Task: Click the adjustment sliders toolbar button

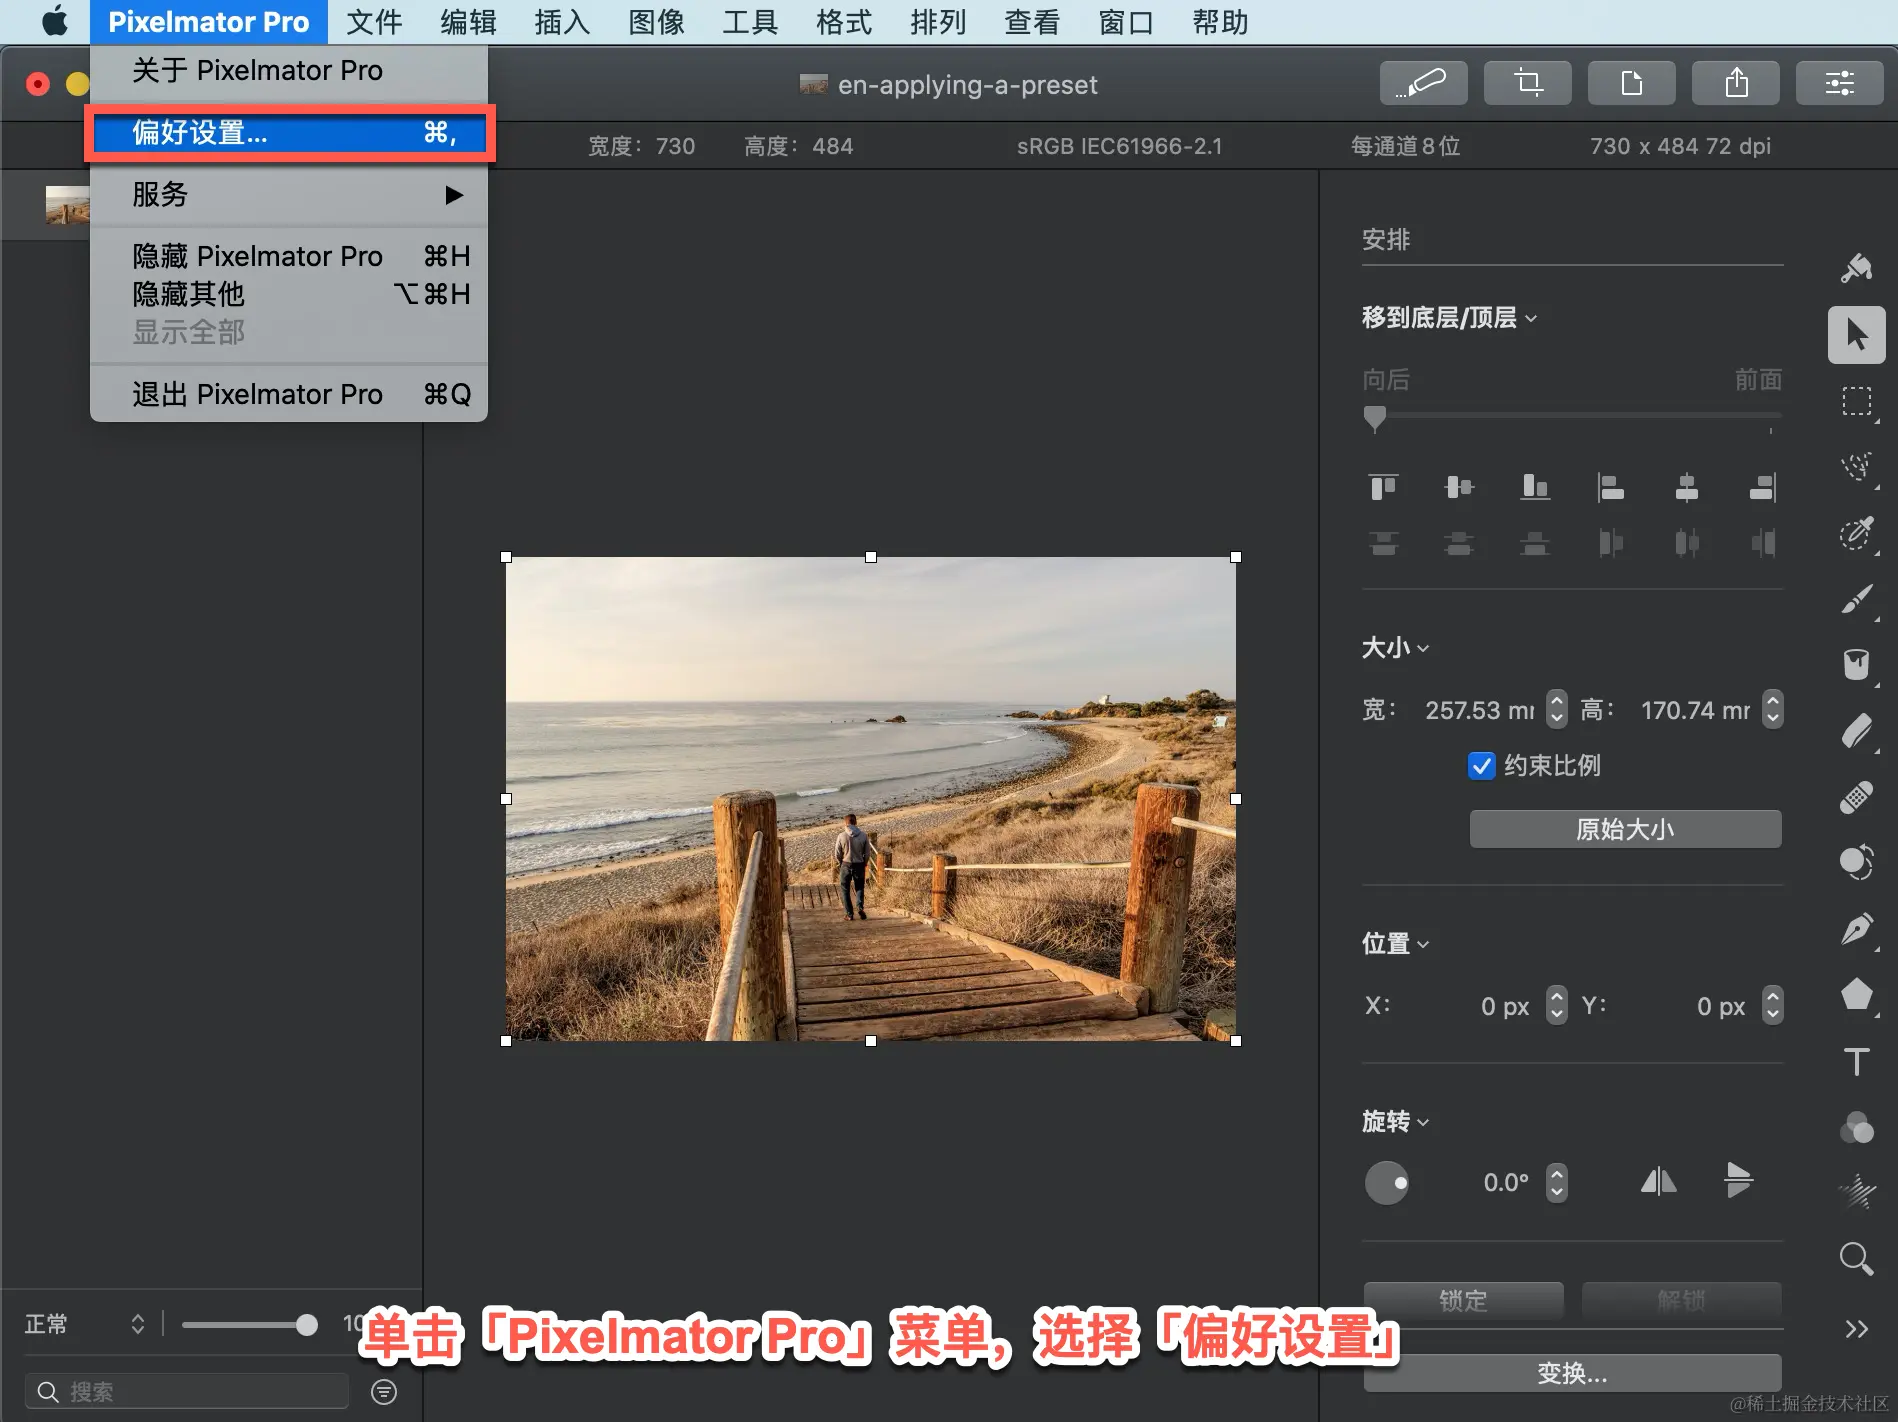Action: [1839, 83]
